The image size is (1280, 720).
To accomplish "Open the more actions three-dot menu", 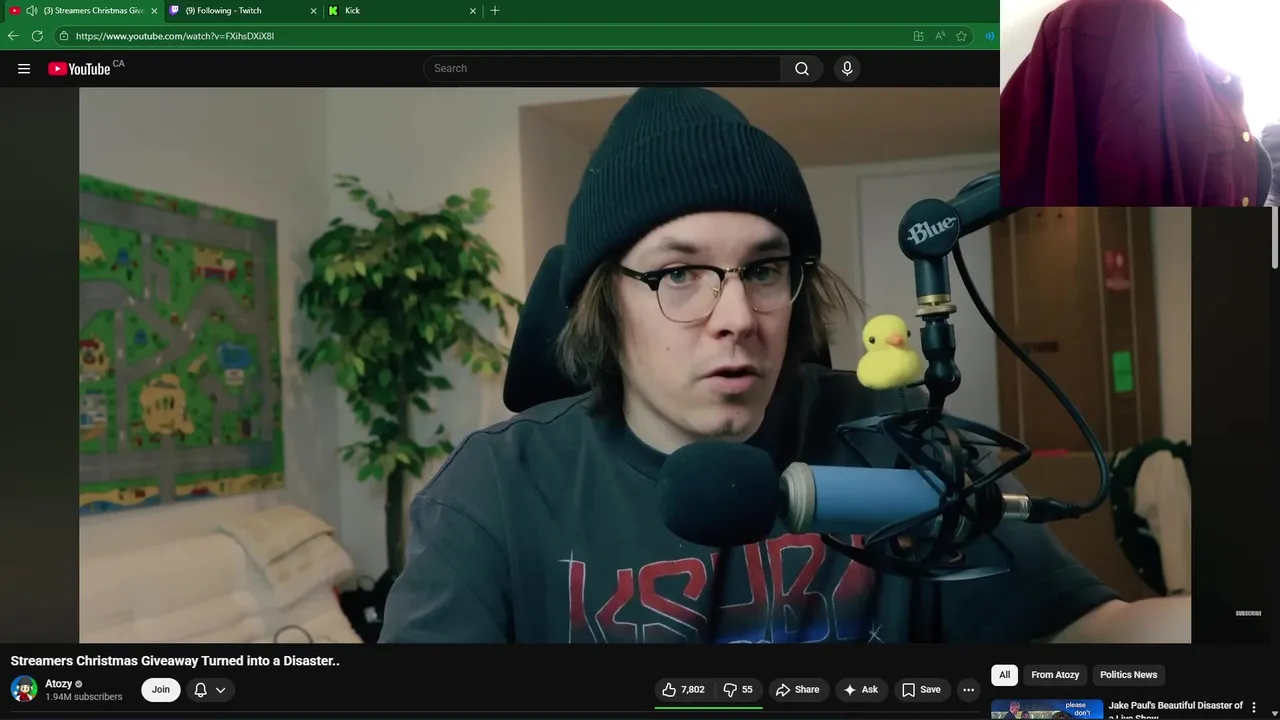I will (x=968, y=690).
